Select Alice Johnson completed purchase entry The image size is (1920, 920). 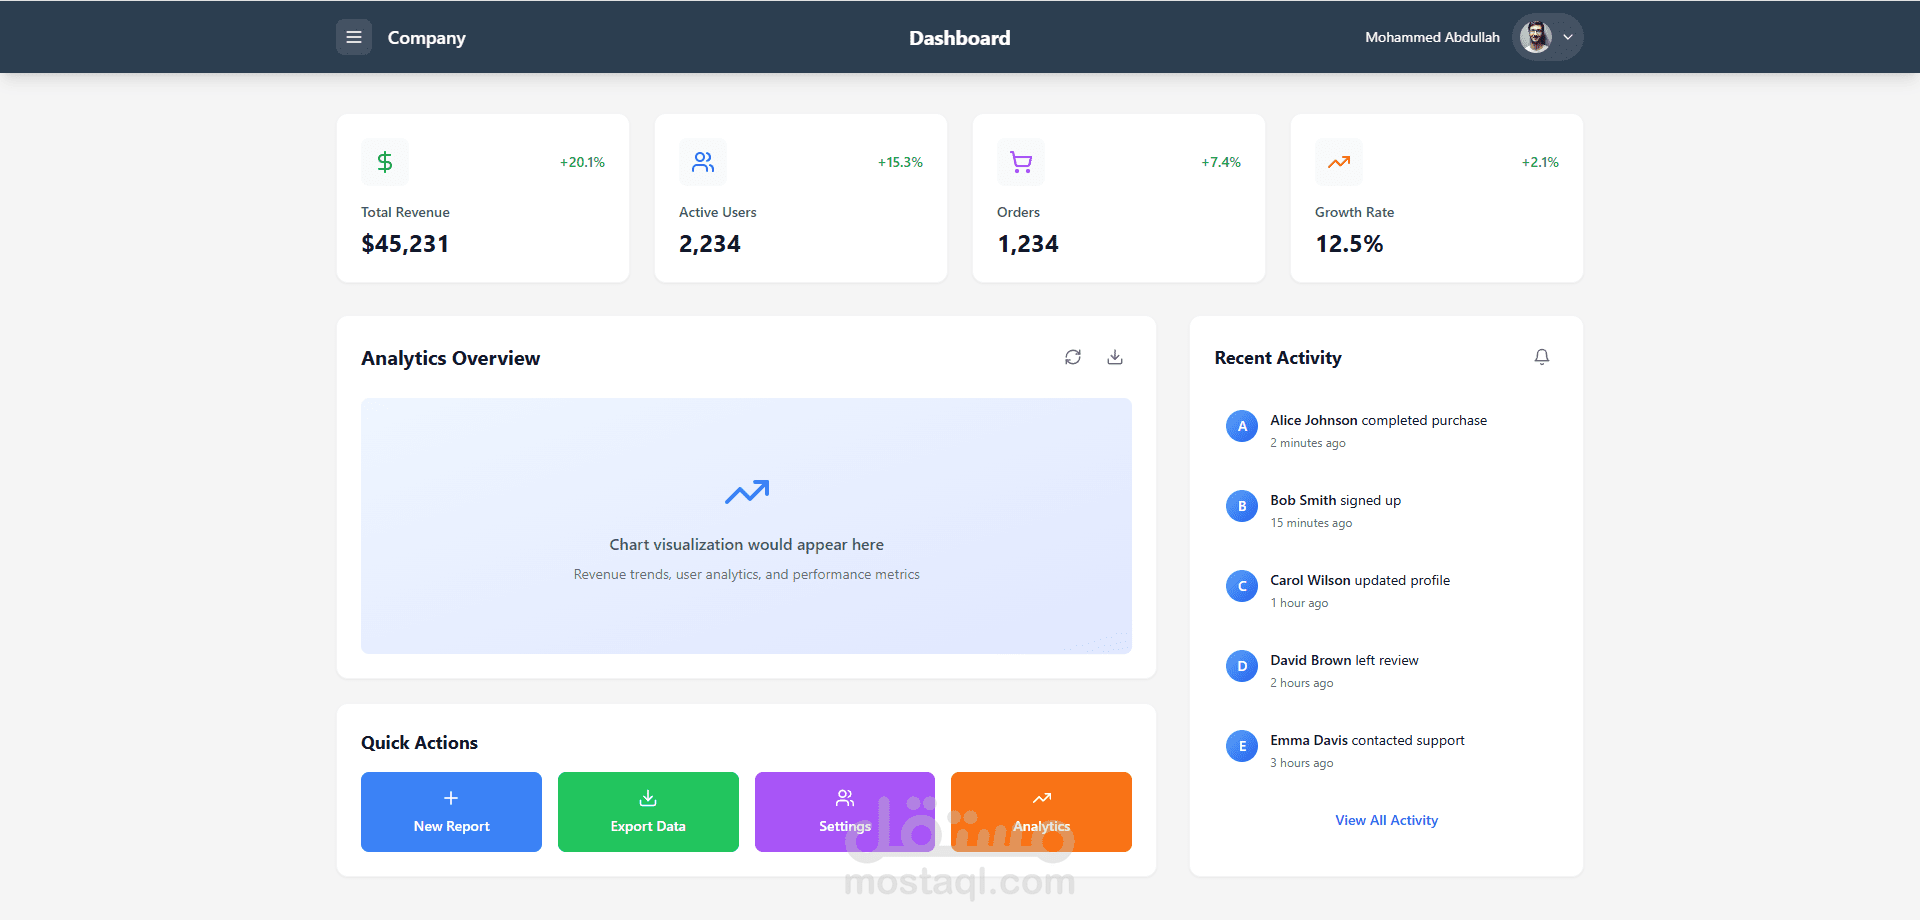(x=1386, y=431)
